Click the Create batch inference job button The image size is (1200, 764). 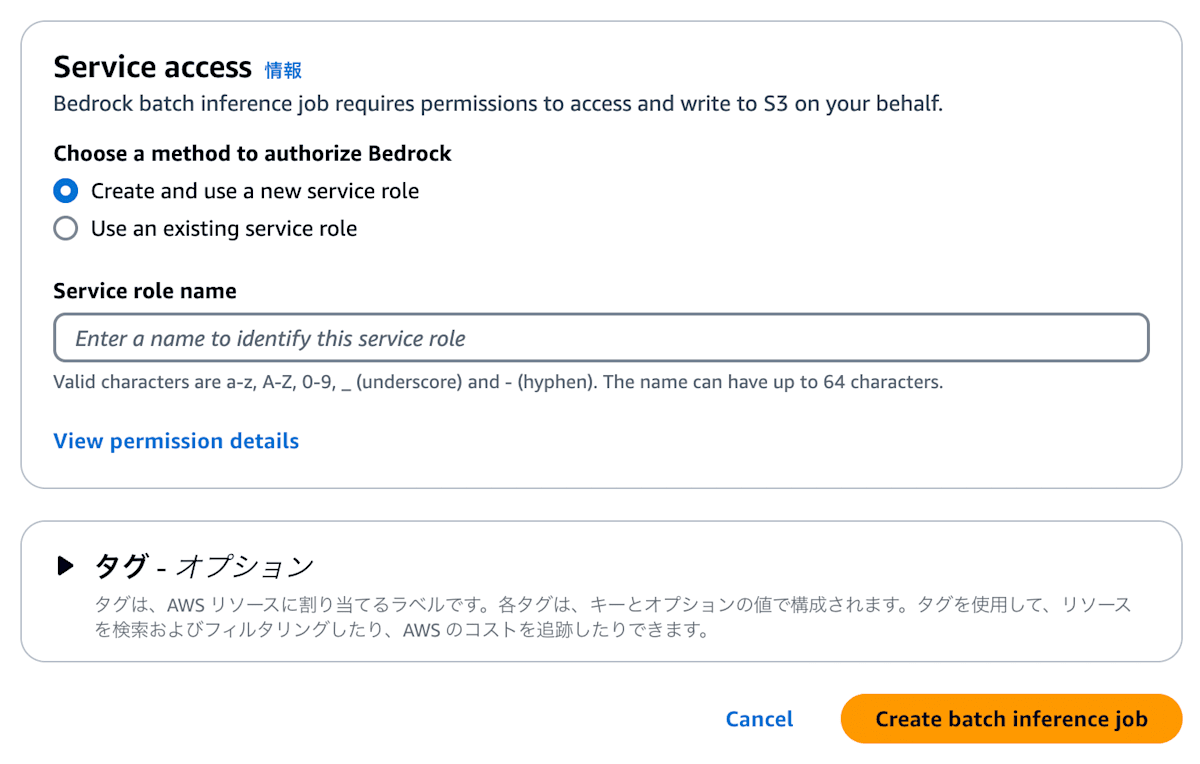point(1011,719)
